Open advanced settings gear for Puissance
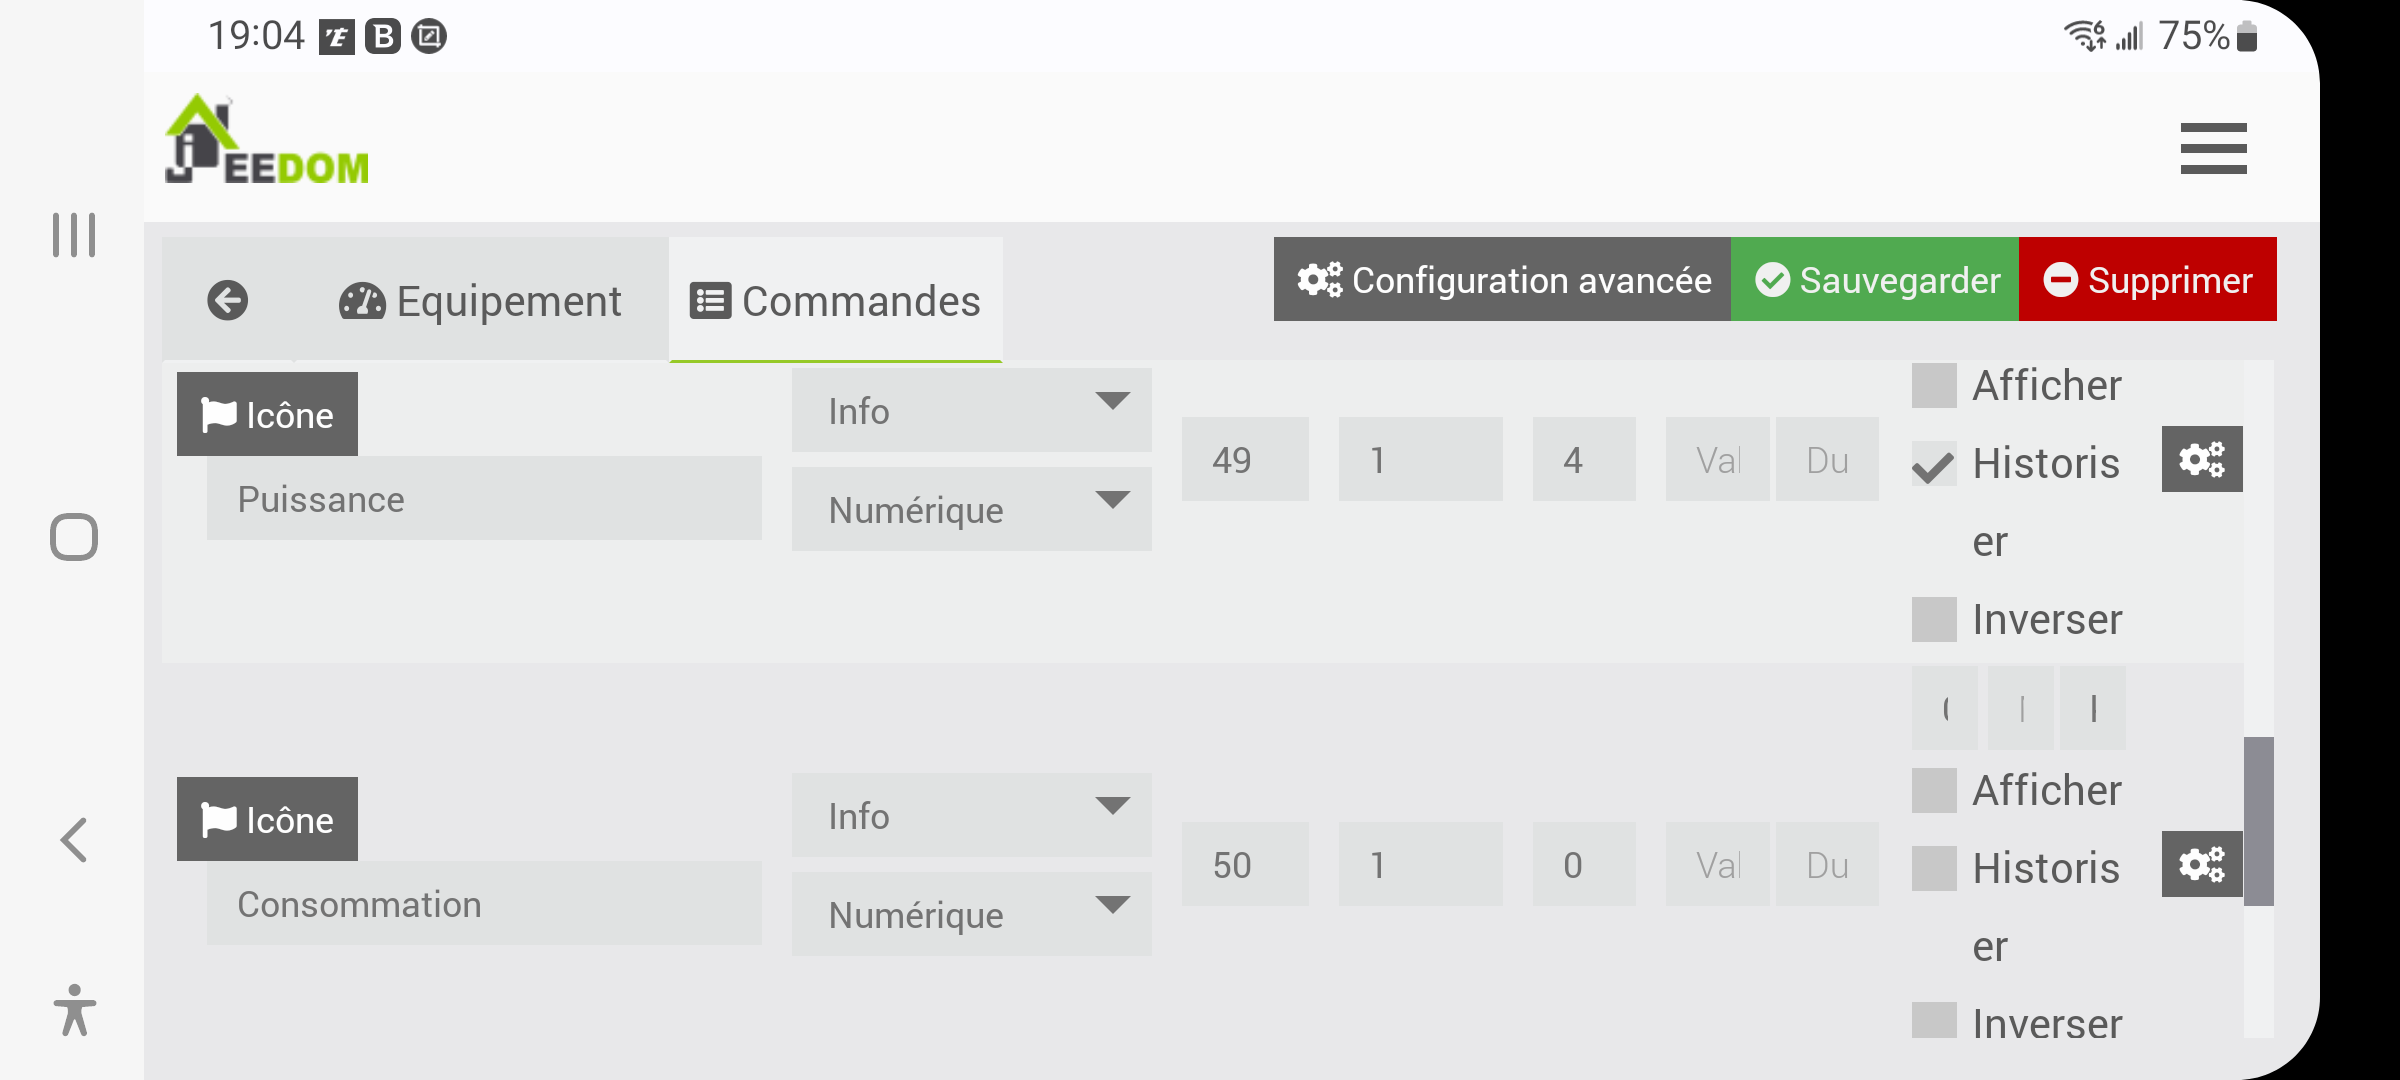The width and height of the screenshot is (2400, 1080). pos(2201,459)
